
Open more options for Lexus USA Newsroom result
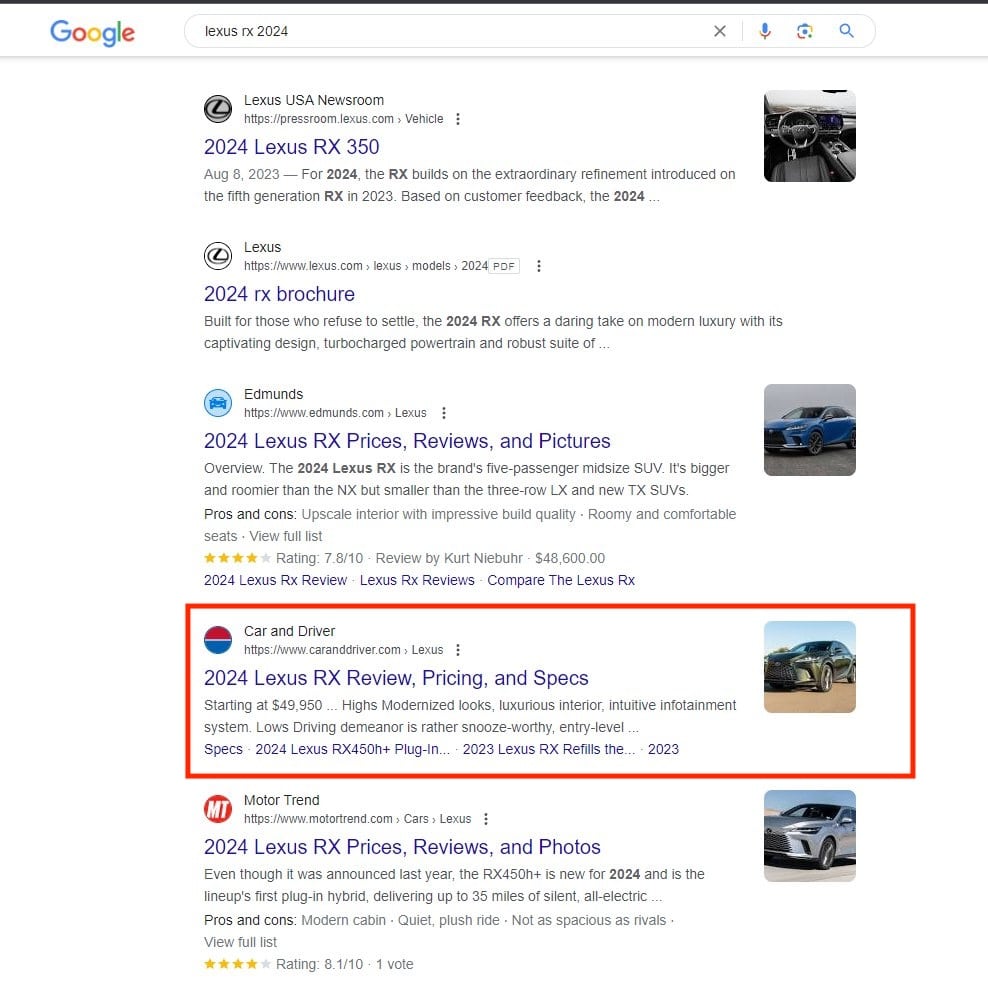458,119
